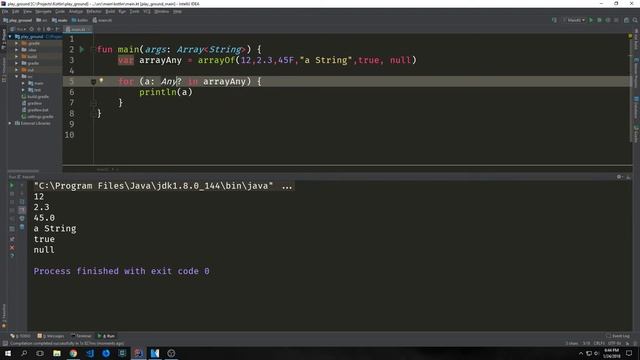Expand External Libraries node
This screenshot has width=640, height=360.
click(x=10, y=123)
